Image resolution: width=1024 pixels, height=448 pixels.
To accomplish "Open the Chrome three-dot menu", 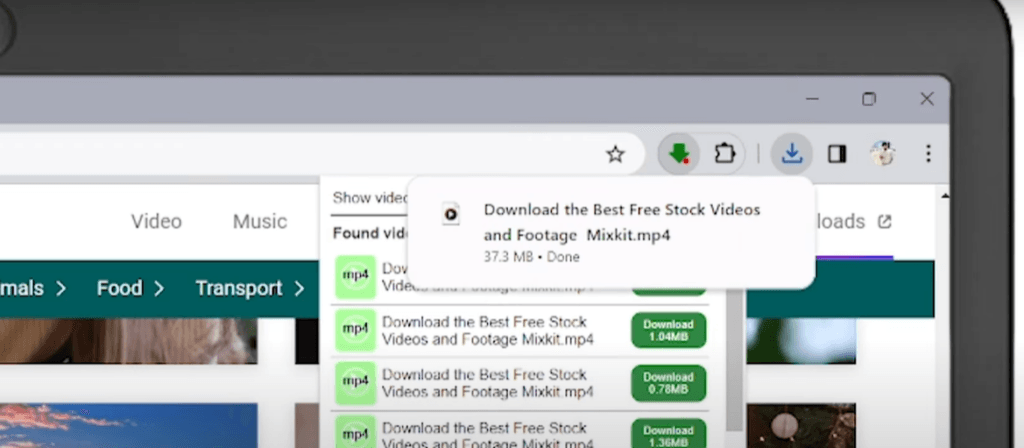I will [x=928, y=154].
